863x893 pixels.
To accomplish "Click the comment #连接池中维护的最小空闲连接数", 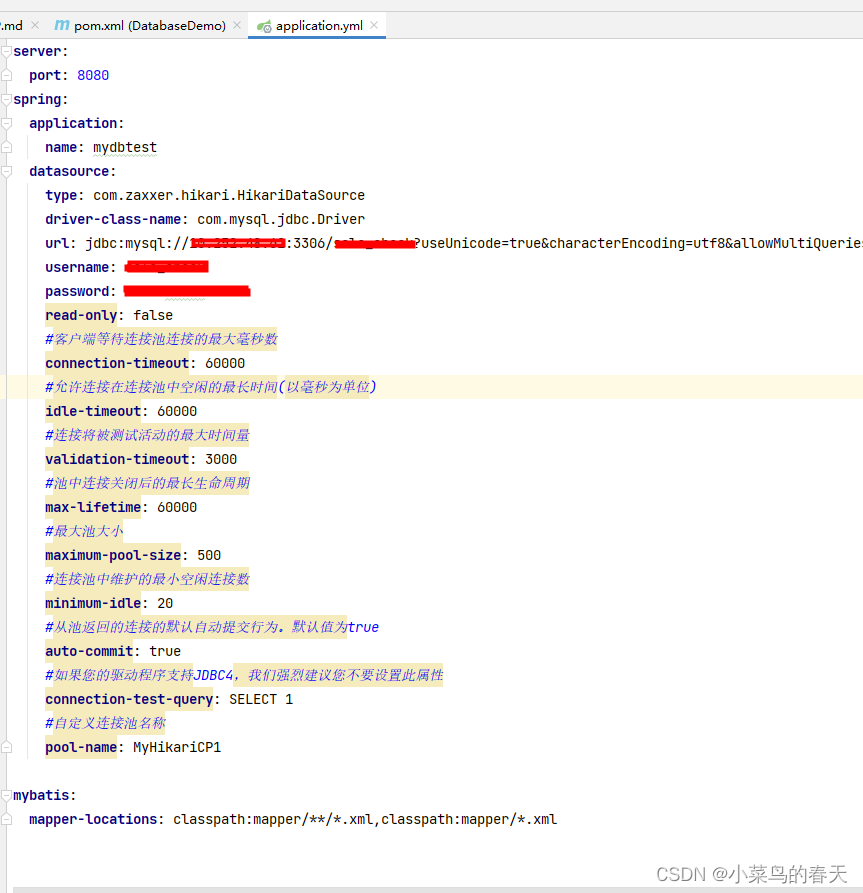I will [147, 579].
